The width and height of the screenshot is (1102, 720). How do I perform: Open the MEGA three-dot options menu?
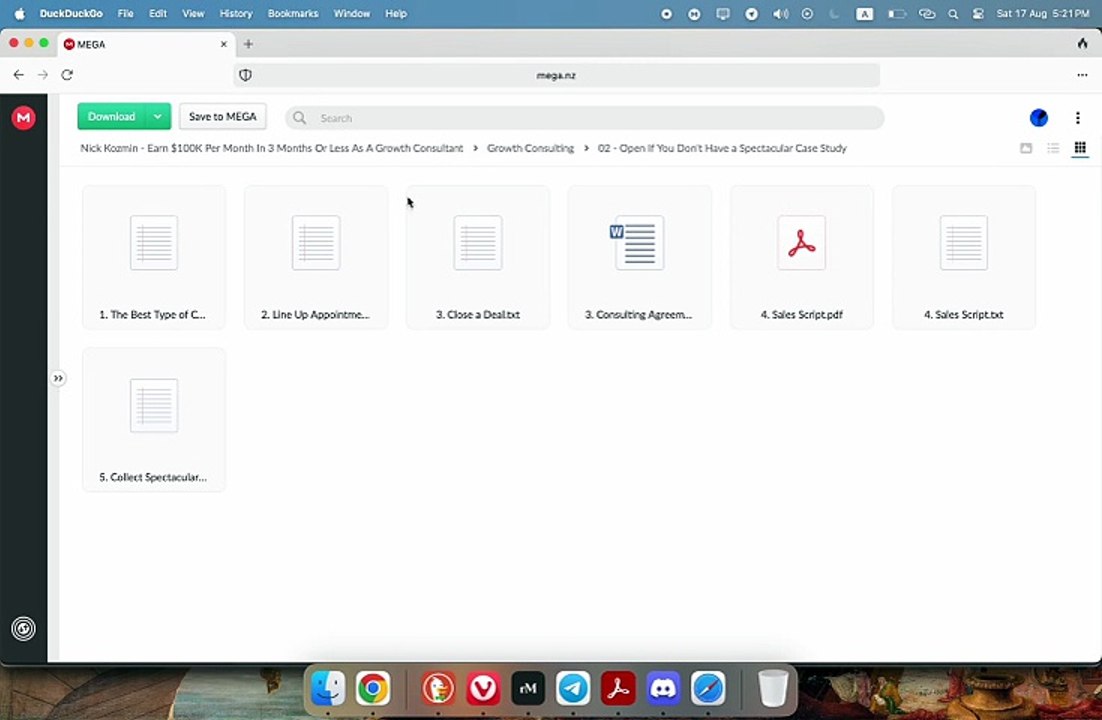click(x=1078, y=117)
